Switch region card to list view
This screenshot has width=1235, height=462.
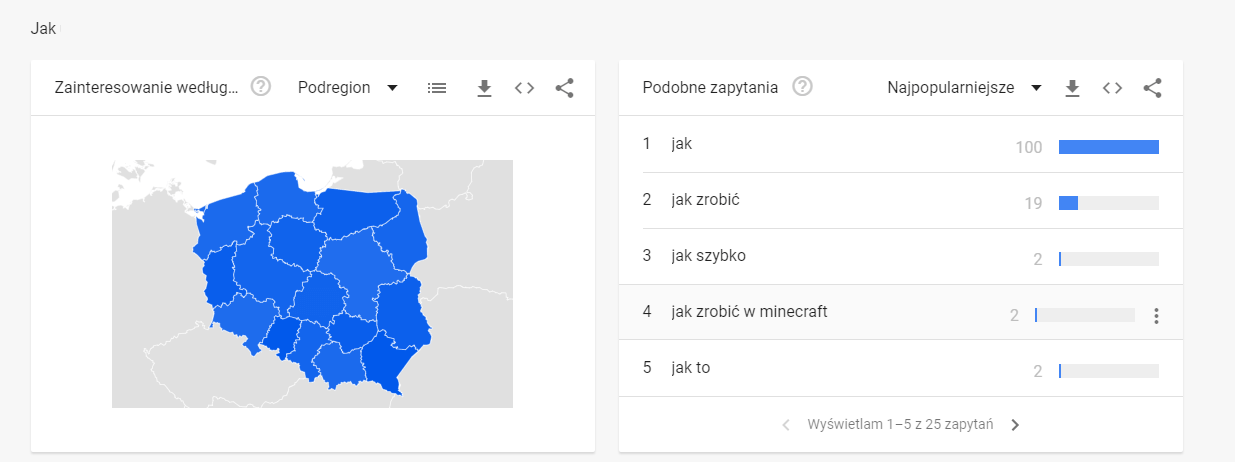[437, 88]
